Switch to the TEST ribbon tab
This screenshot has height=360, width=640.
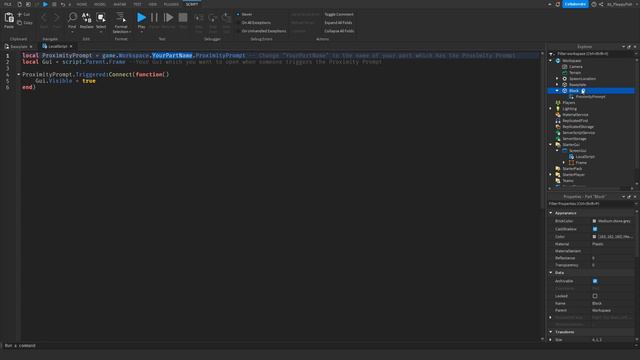click(137, 4)
